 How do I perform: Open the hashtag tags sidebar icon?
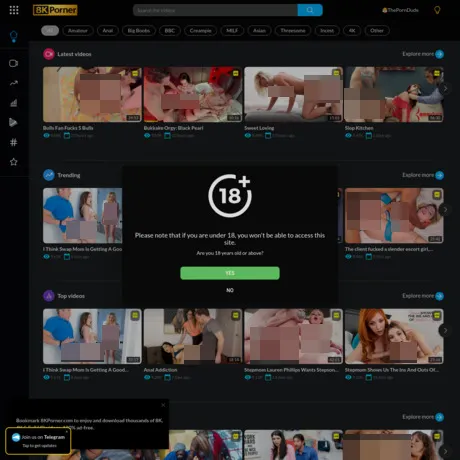13,142
